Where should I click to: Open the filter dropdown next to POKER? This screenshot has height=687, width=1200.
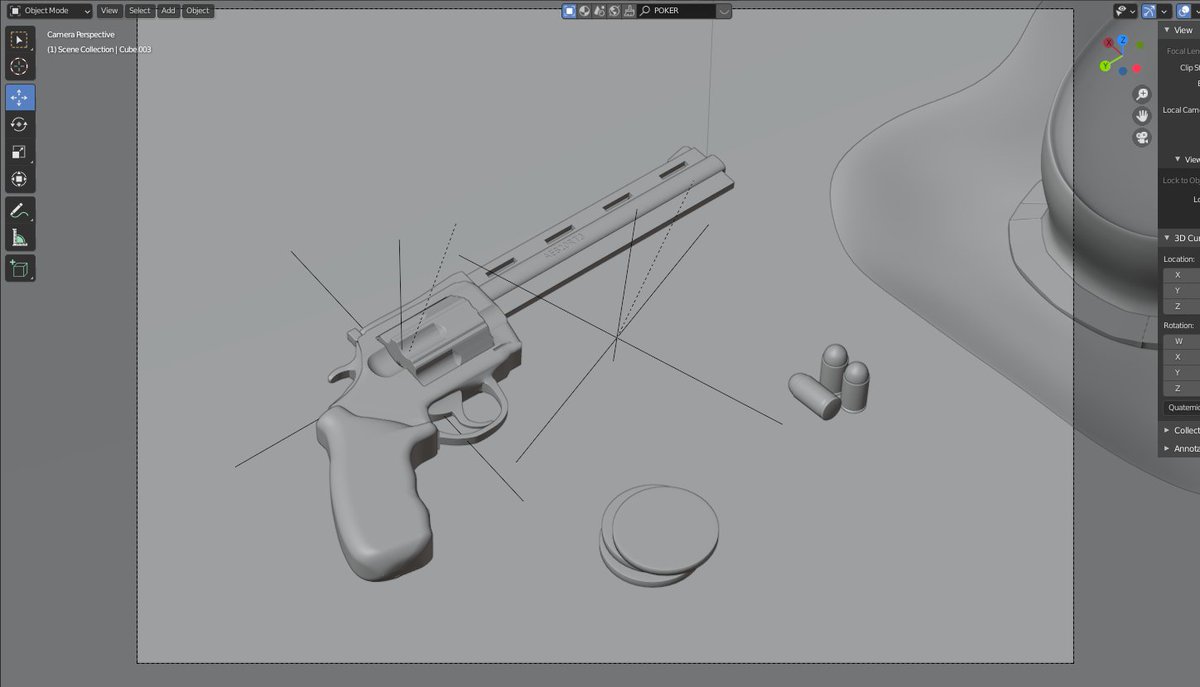(724, 11)
